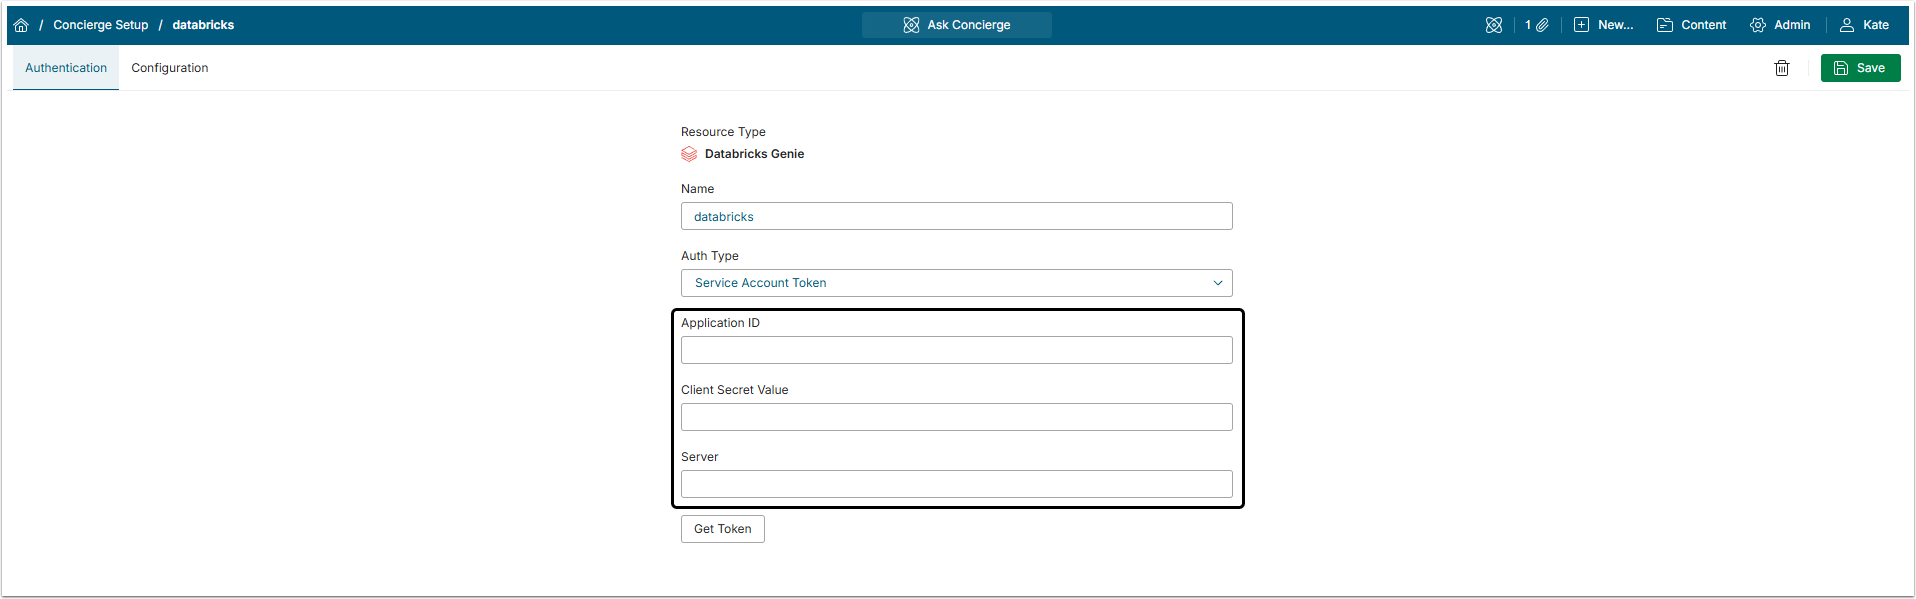This screenshot has width=1916, height=599.
Task: Focus the Server input field
Action: click(957, 484)
